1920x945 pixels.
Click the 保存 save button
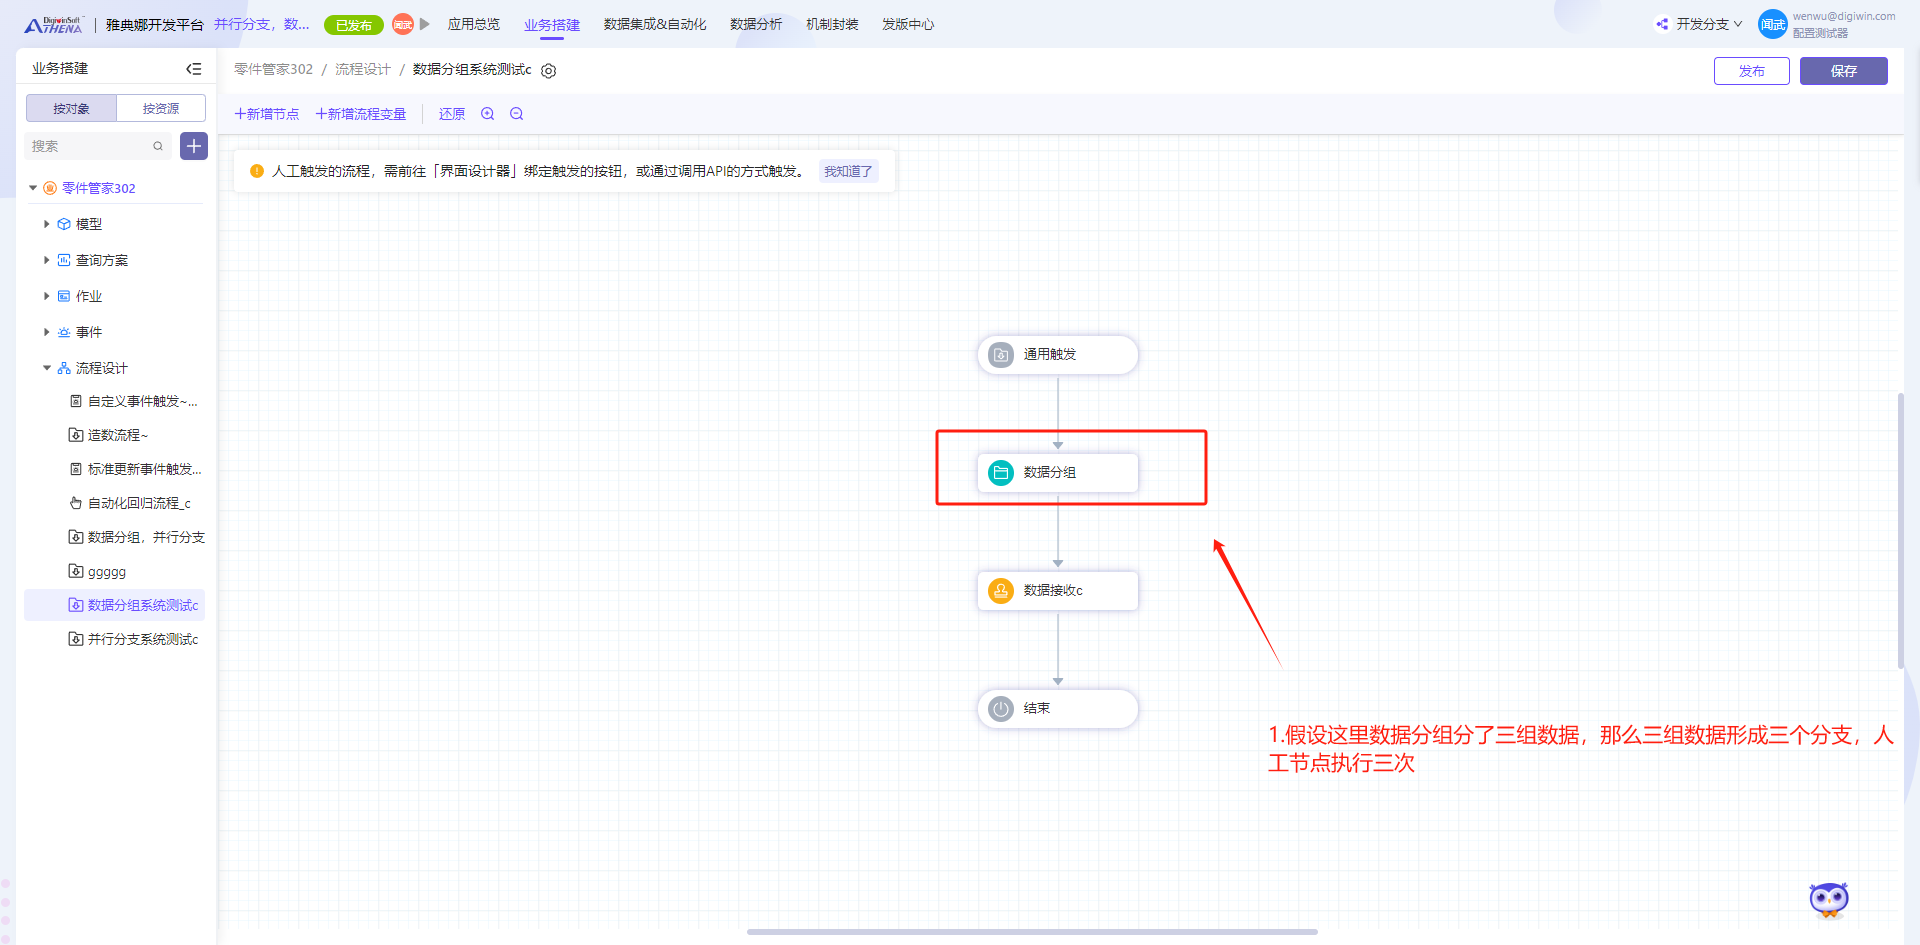click(1843, 71)
